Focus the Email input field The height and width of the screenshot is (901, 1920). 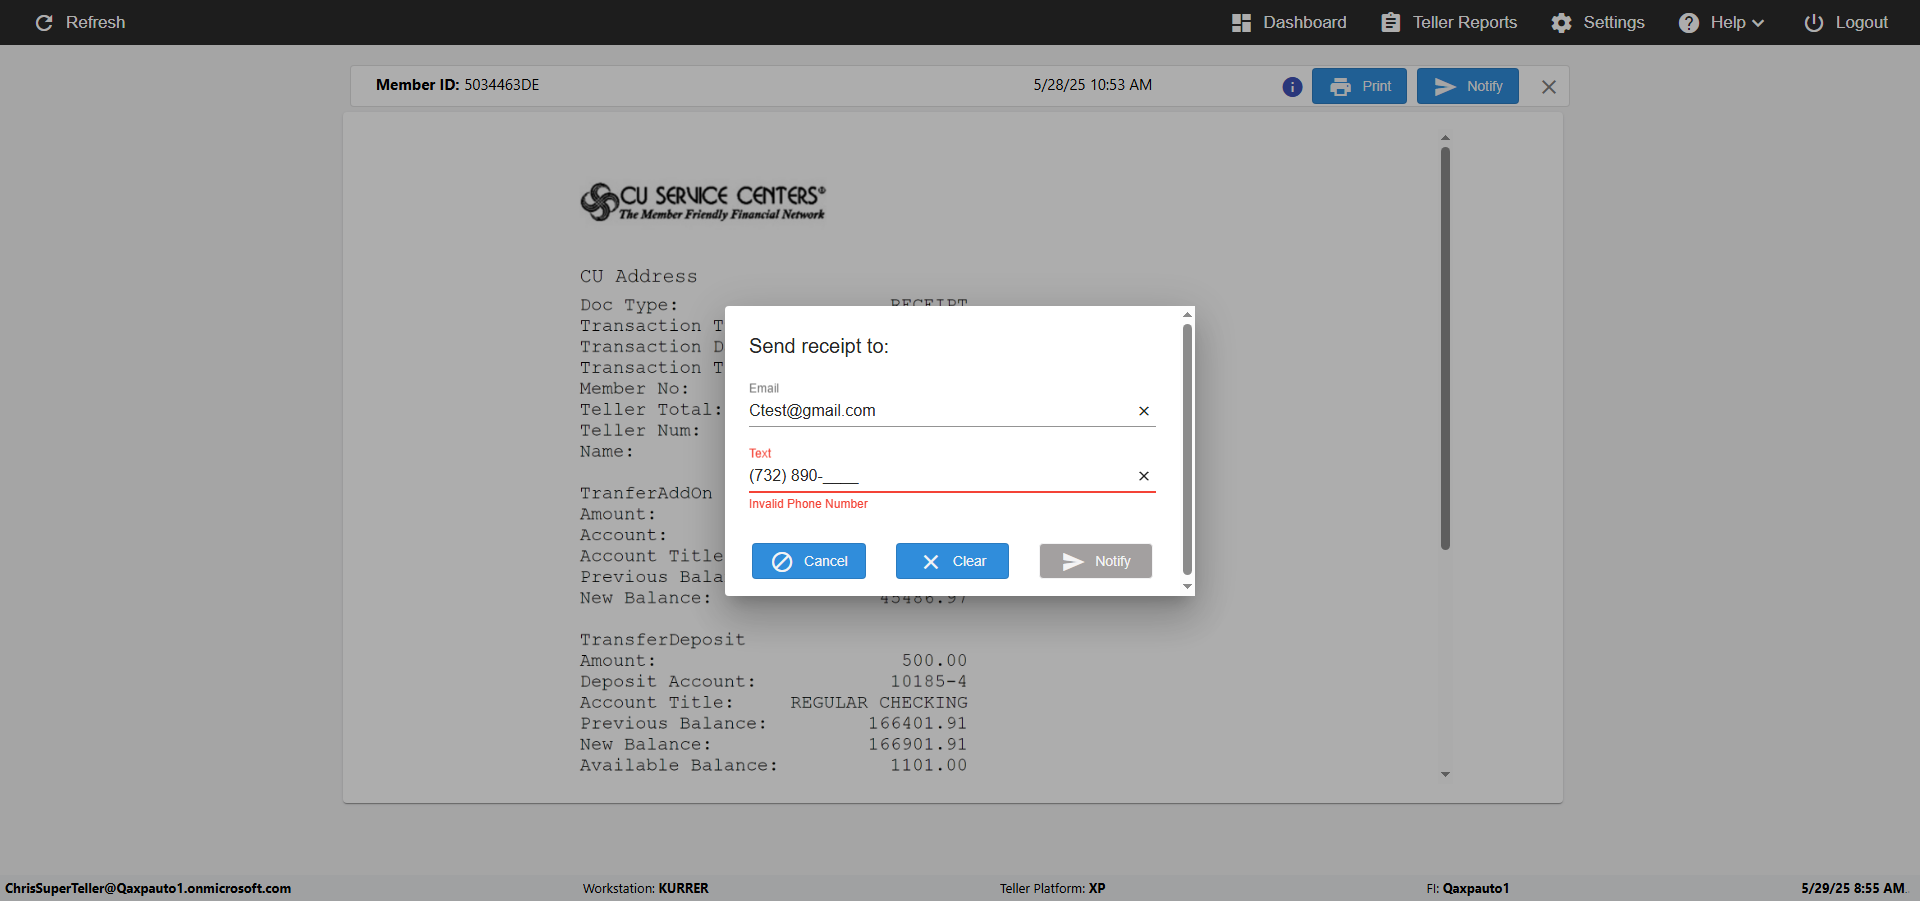coord(940,411)
